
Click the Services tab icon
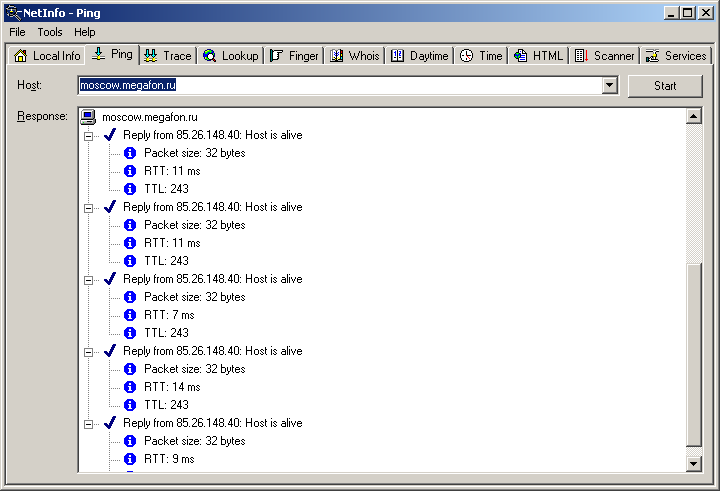[x=652, y=56]
